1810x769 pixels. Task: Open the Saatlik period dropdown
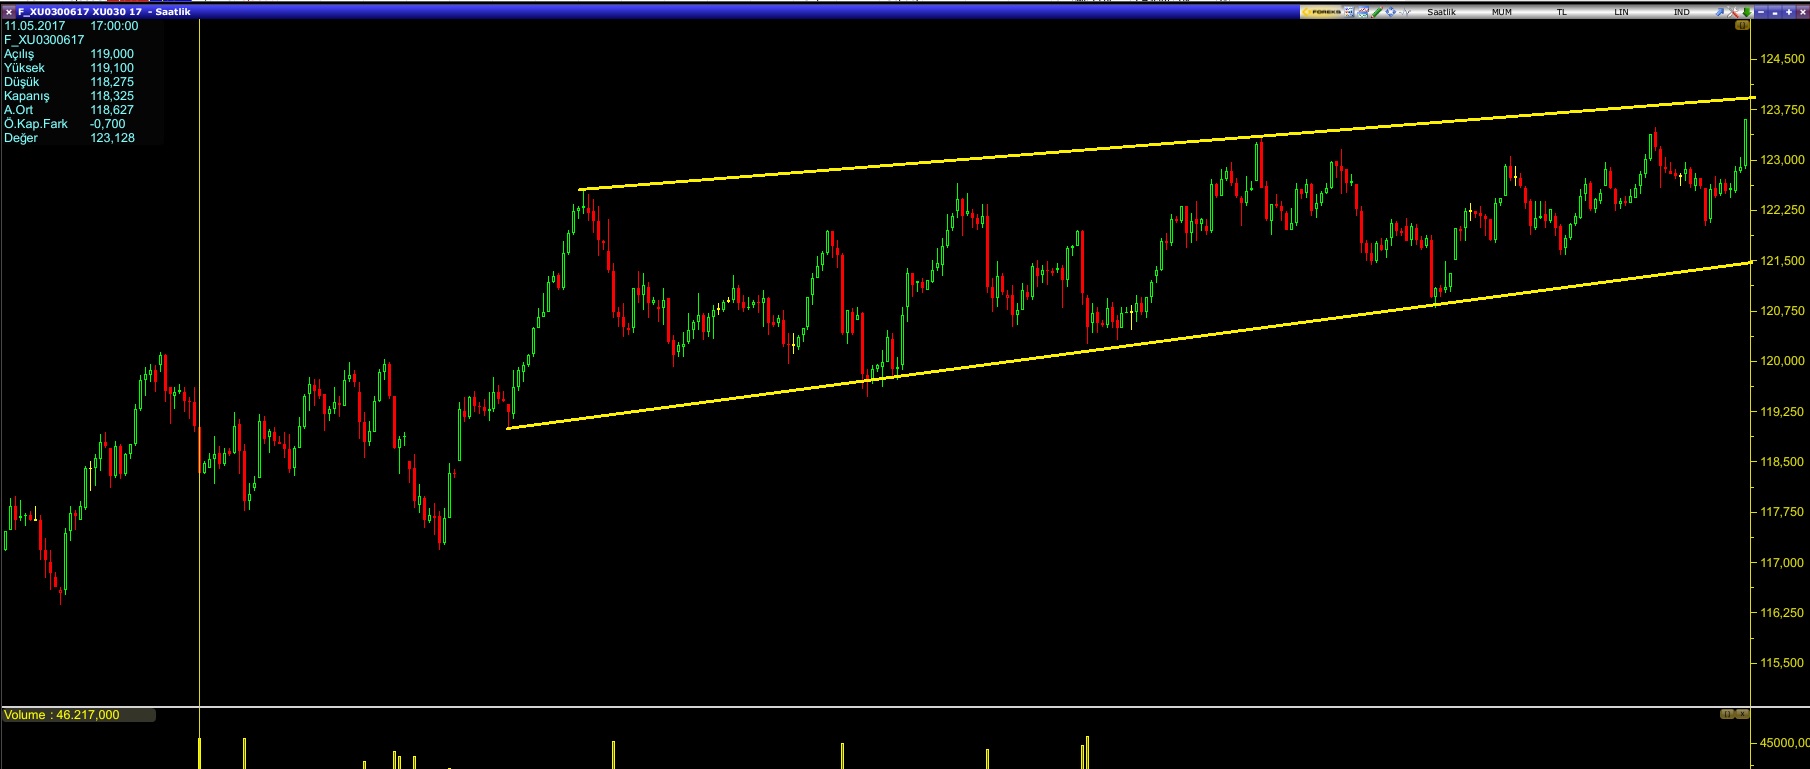tap(1441, 12)
